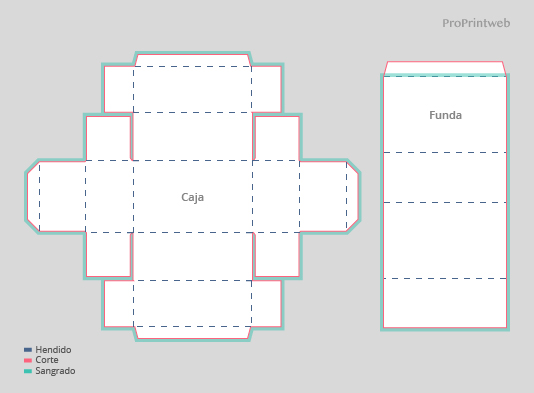
Task: Click the blue Hendido legend swatch
Action: tap(28, 350)
